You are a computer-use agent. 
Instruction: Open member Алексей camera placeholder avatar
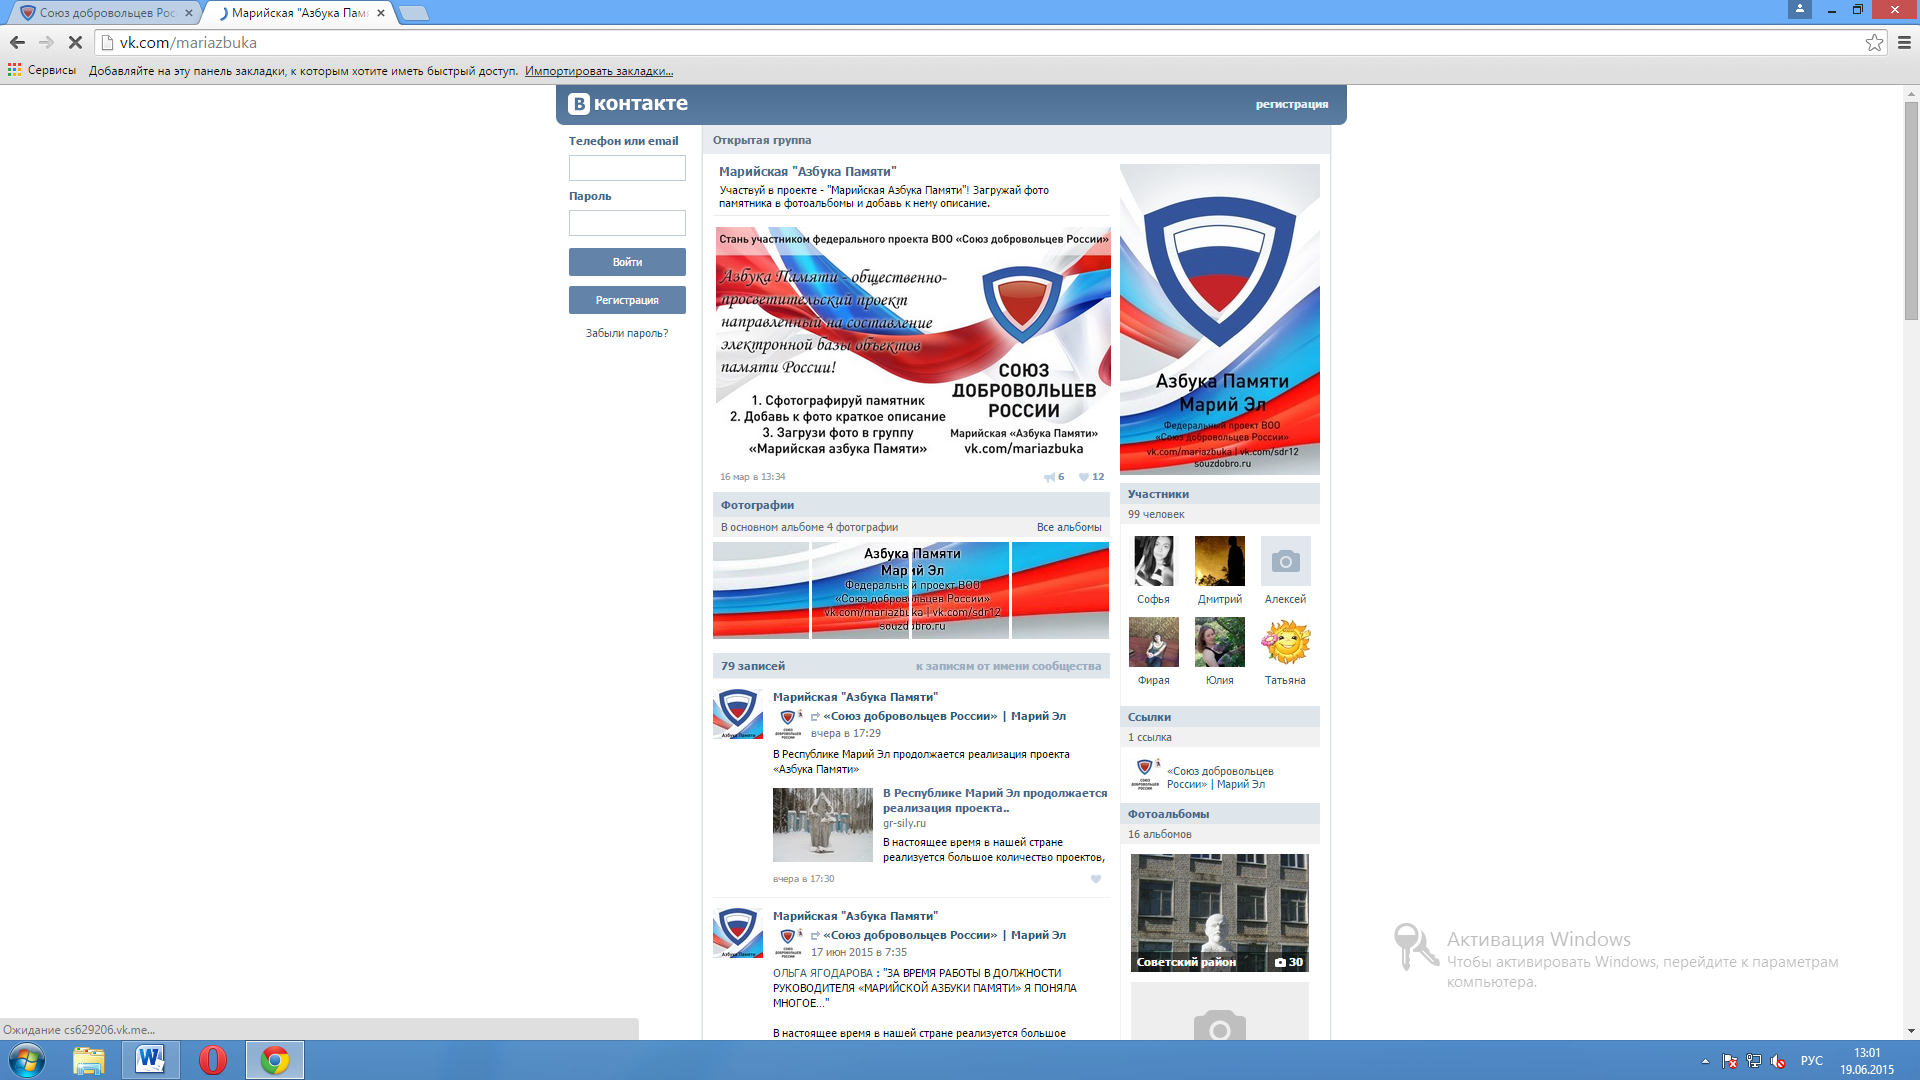tap(1286, 561)
